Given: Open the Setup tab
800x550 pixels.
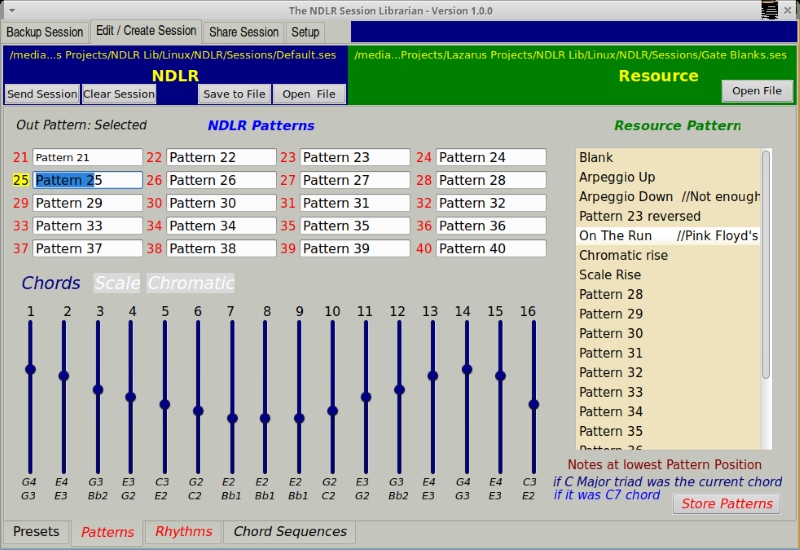Looking at the screenshot, I should 305,32.
